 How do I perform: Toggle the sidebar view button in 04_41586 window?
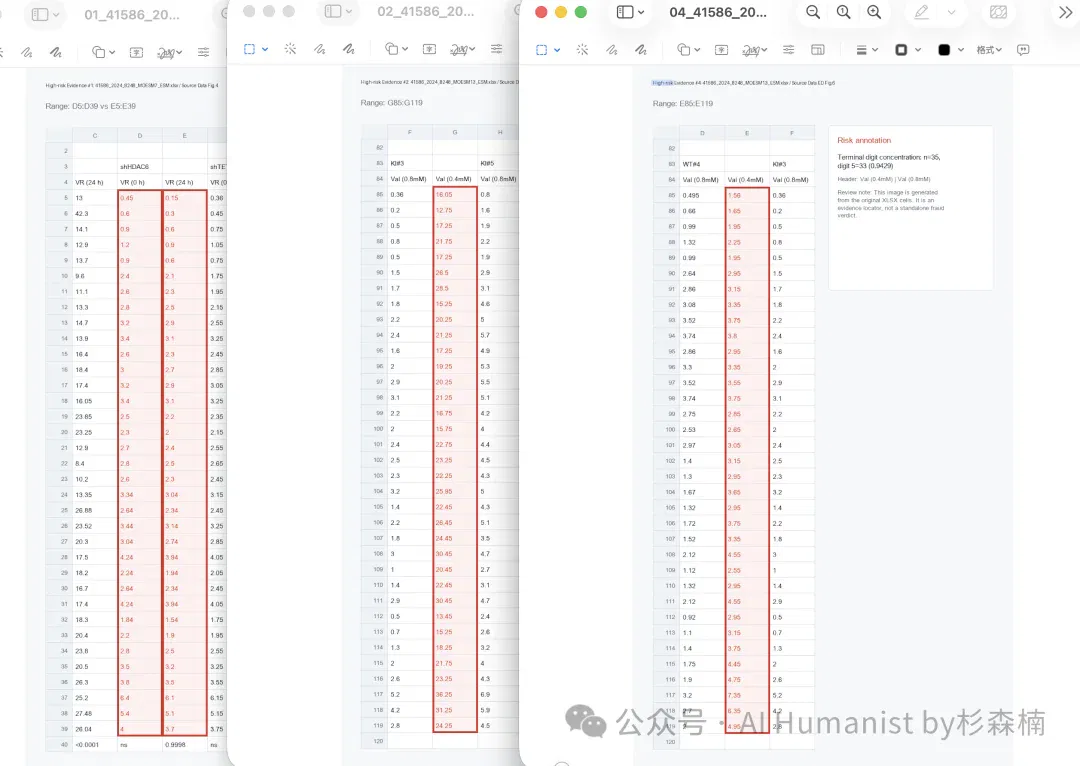click(625, 12)
